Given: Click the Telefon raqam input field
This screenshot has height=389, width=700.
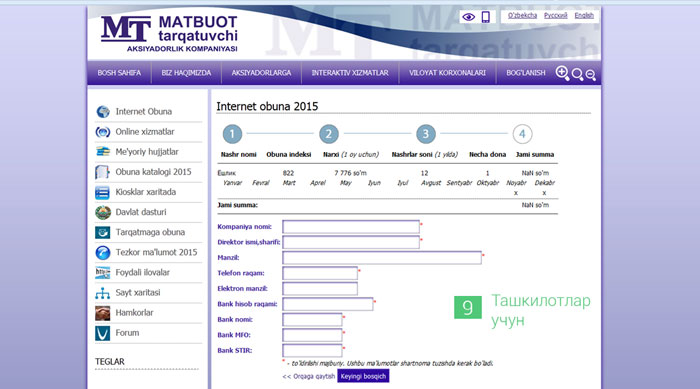Looking at the screenshot, I should pos(320,273).
